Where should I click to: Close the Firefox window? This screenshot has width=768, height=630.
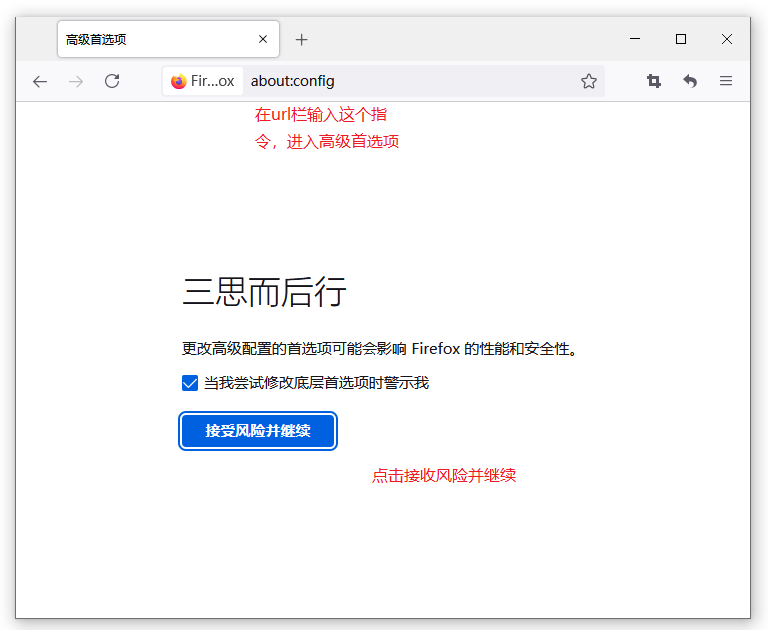(727, 39)
